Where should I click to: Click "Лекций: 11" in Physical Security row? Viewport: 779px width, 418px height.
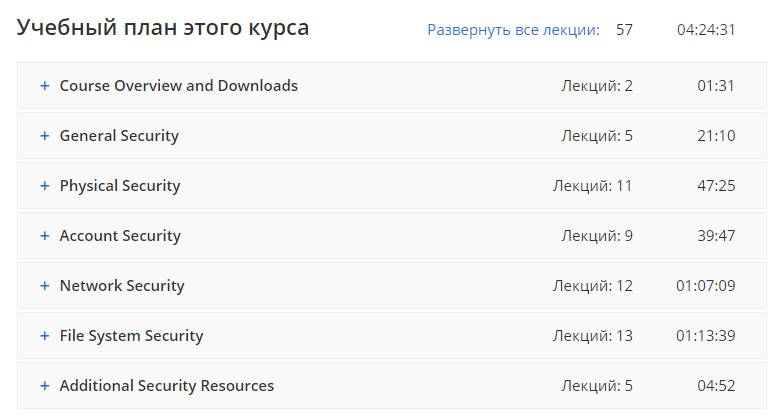(x=593, y=186)
